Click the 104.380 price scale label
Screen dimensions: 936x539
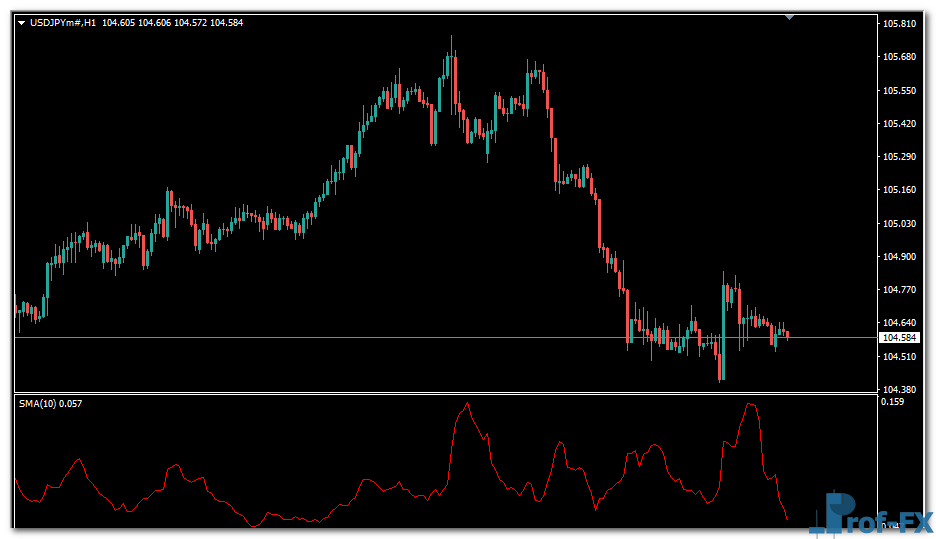point(900,389)
